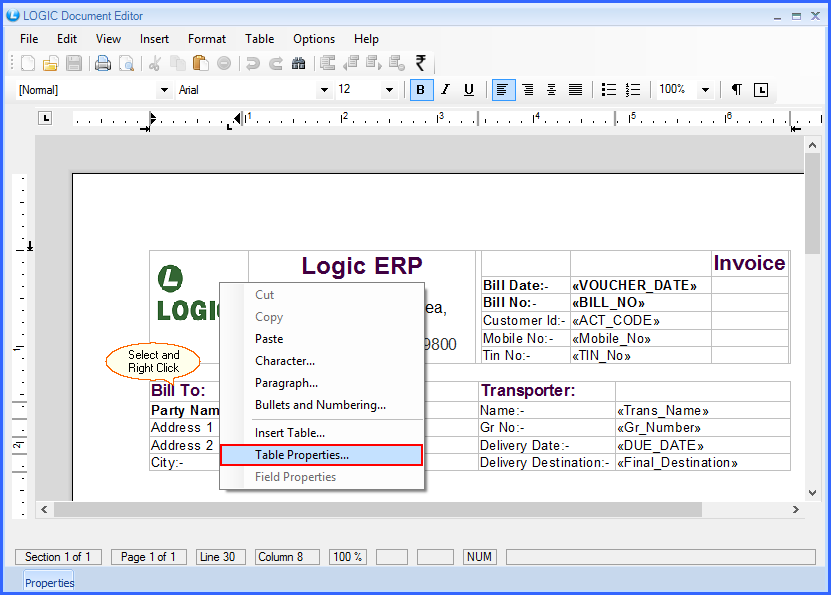
Task: Go to next field icon
Action: click(x=374, y=64)
